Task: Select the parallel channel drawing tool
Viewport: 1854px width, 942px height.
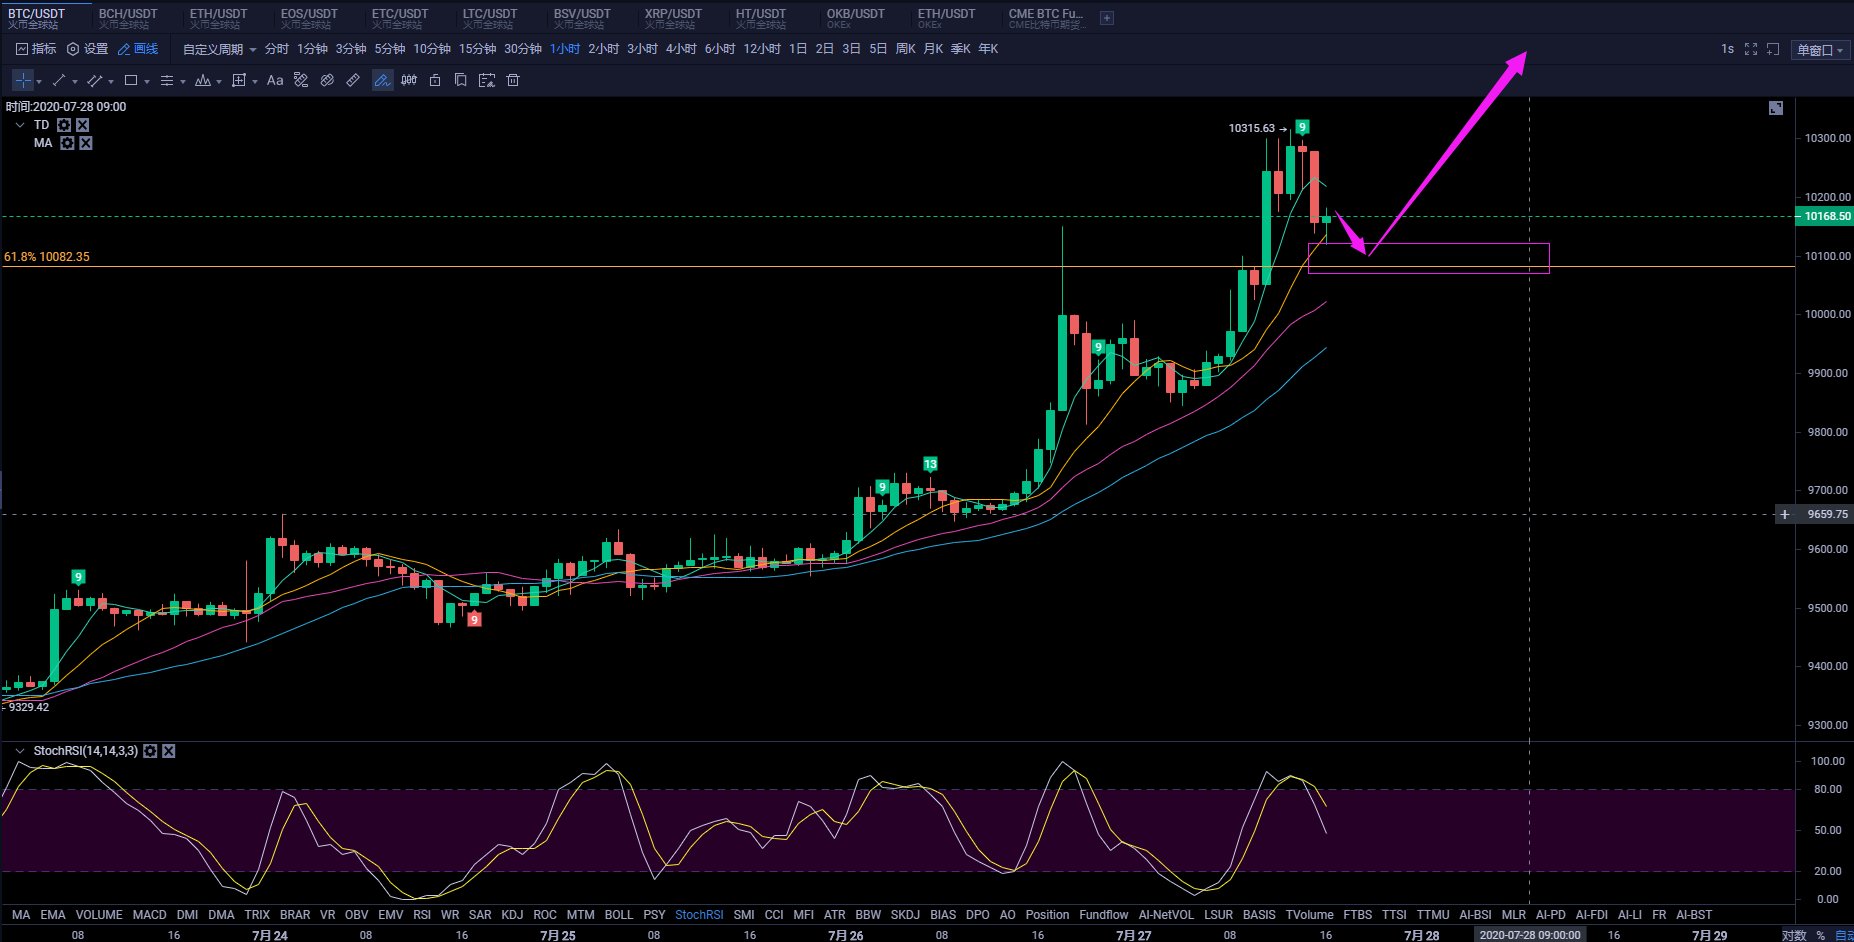Action: click(x=95, y=81)
